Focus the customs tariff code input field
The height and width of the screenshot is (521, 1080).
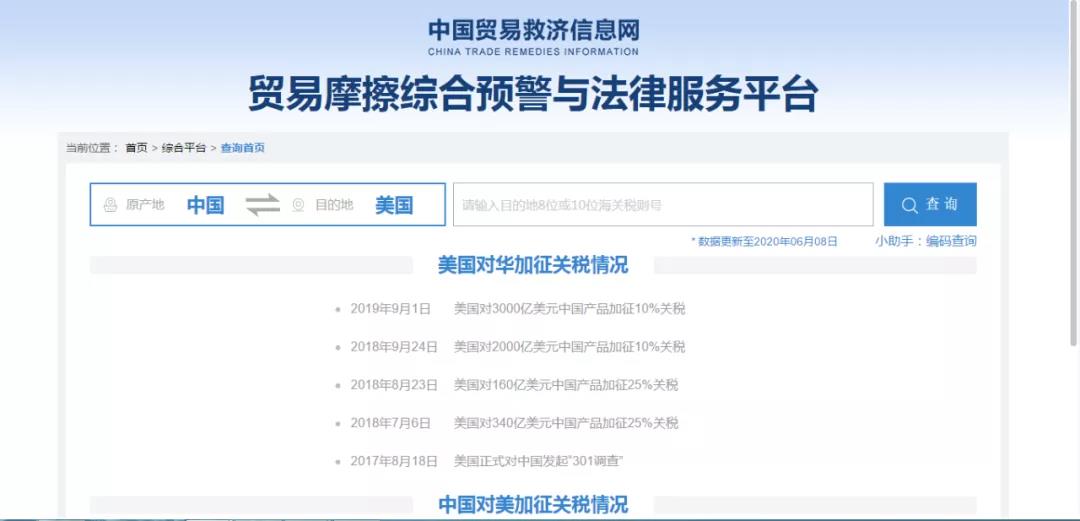[663, 204]
